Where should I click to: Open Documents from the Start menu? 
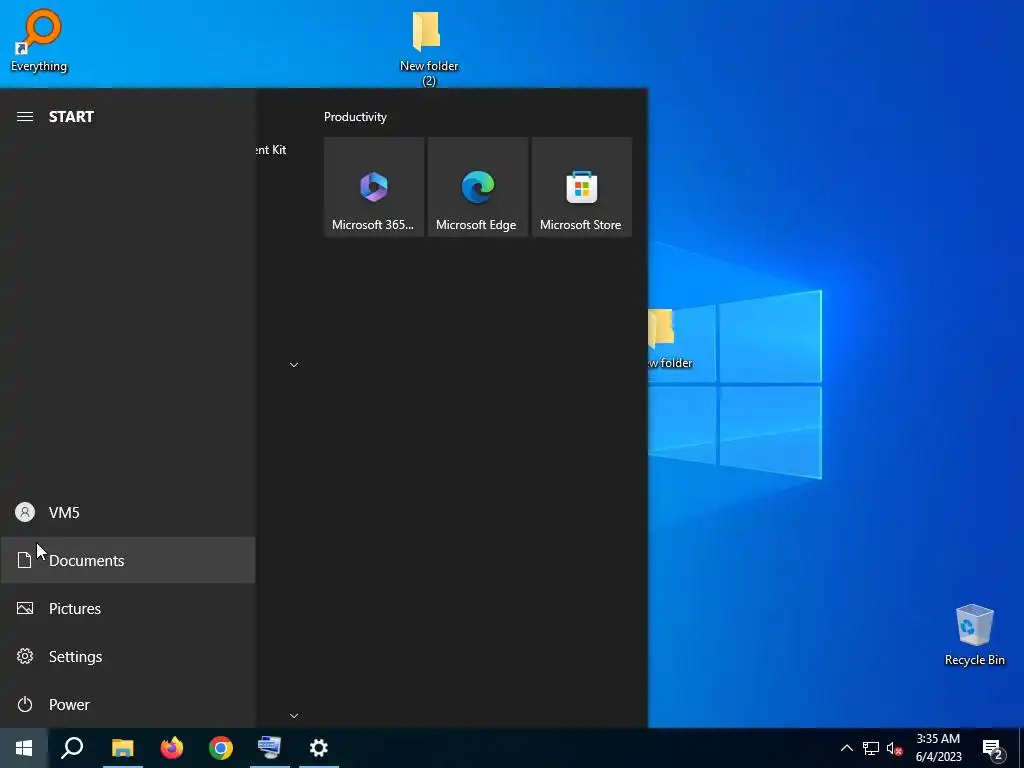click(x=128, y=560)
